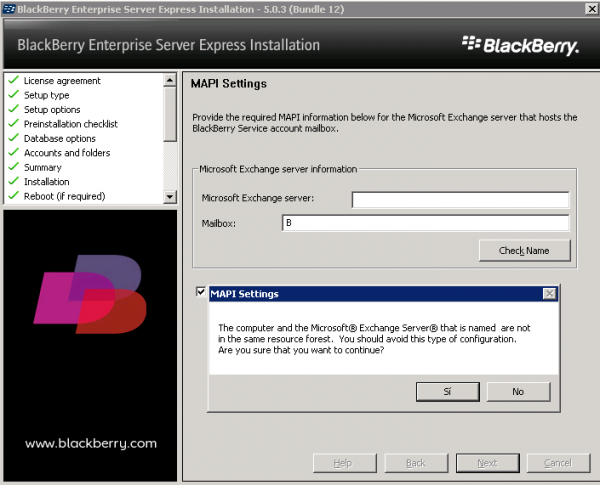Click the Cancel button

558,463
